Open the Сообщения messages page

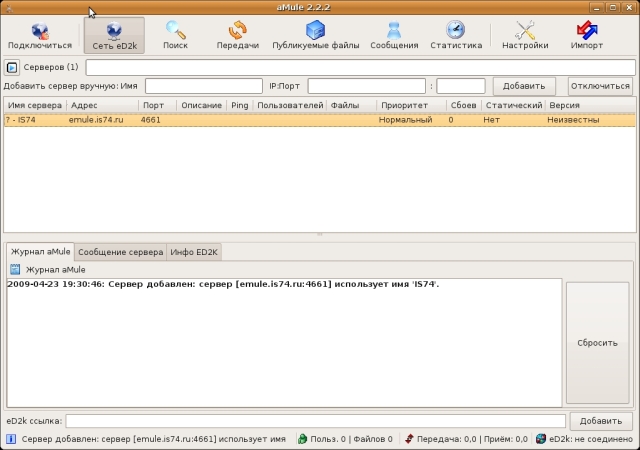(x=394, y=35)
